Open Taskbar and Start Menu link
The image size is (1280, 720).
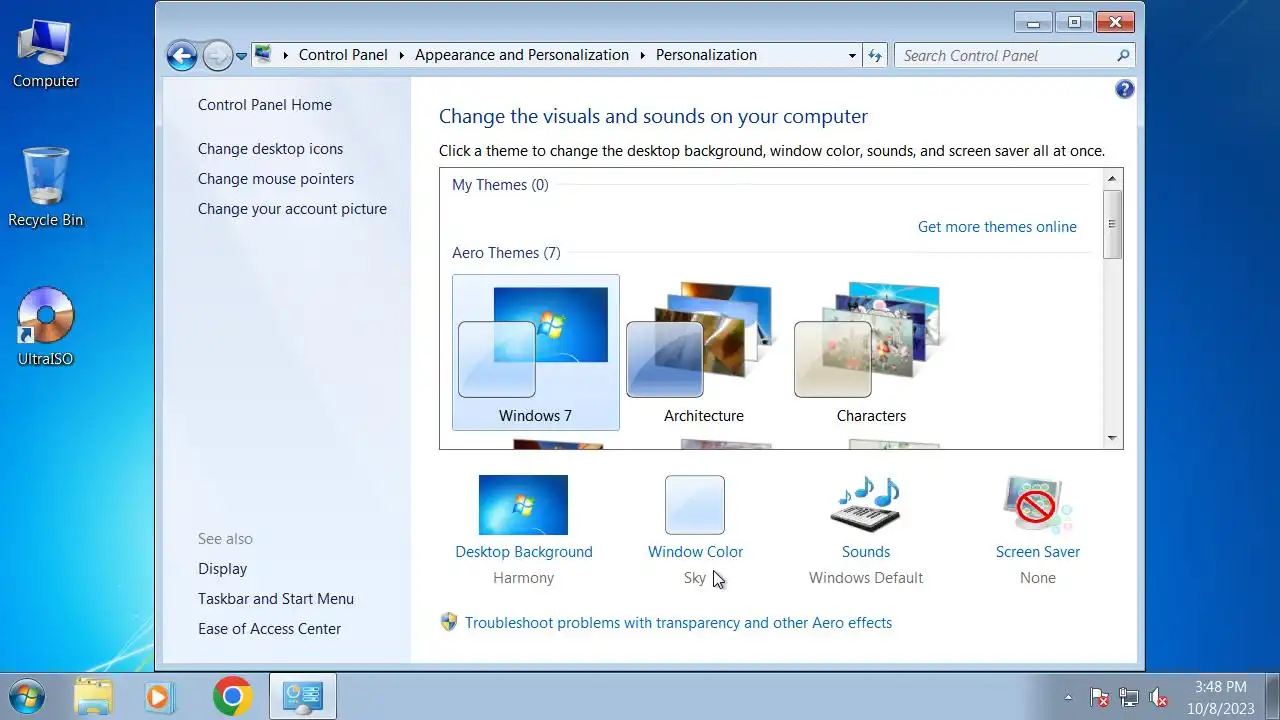coord(276,599)
